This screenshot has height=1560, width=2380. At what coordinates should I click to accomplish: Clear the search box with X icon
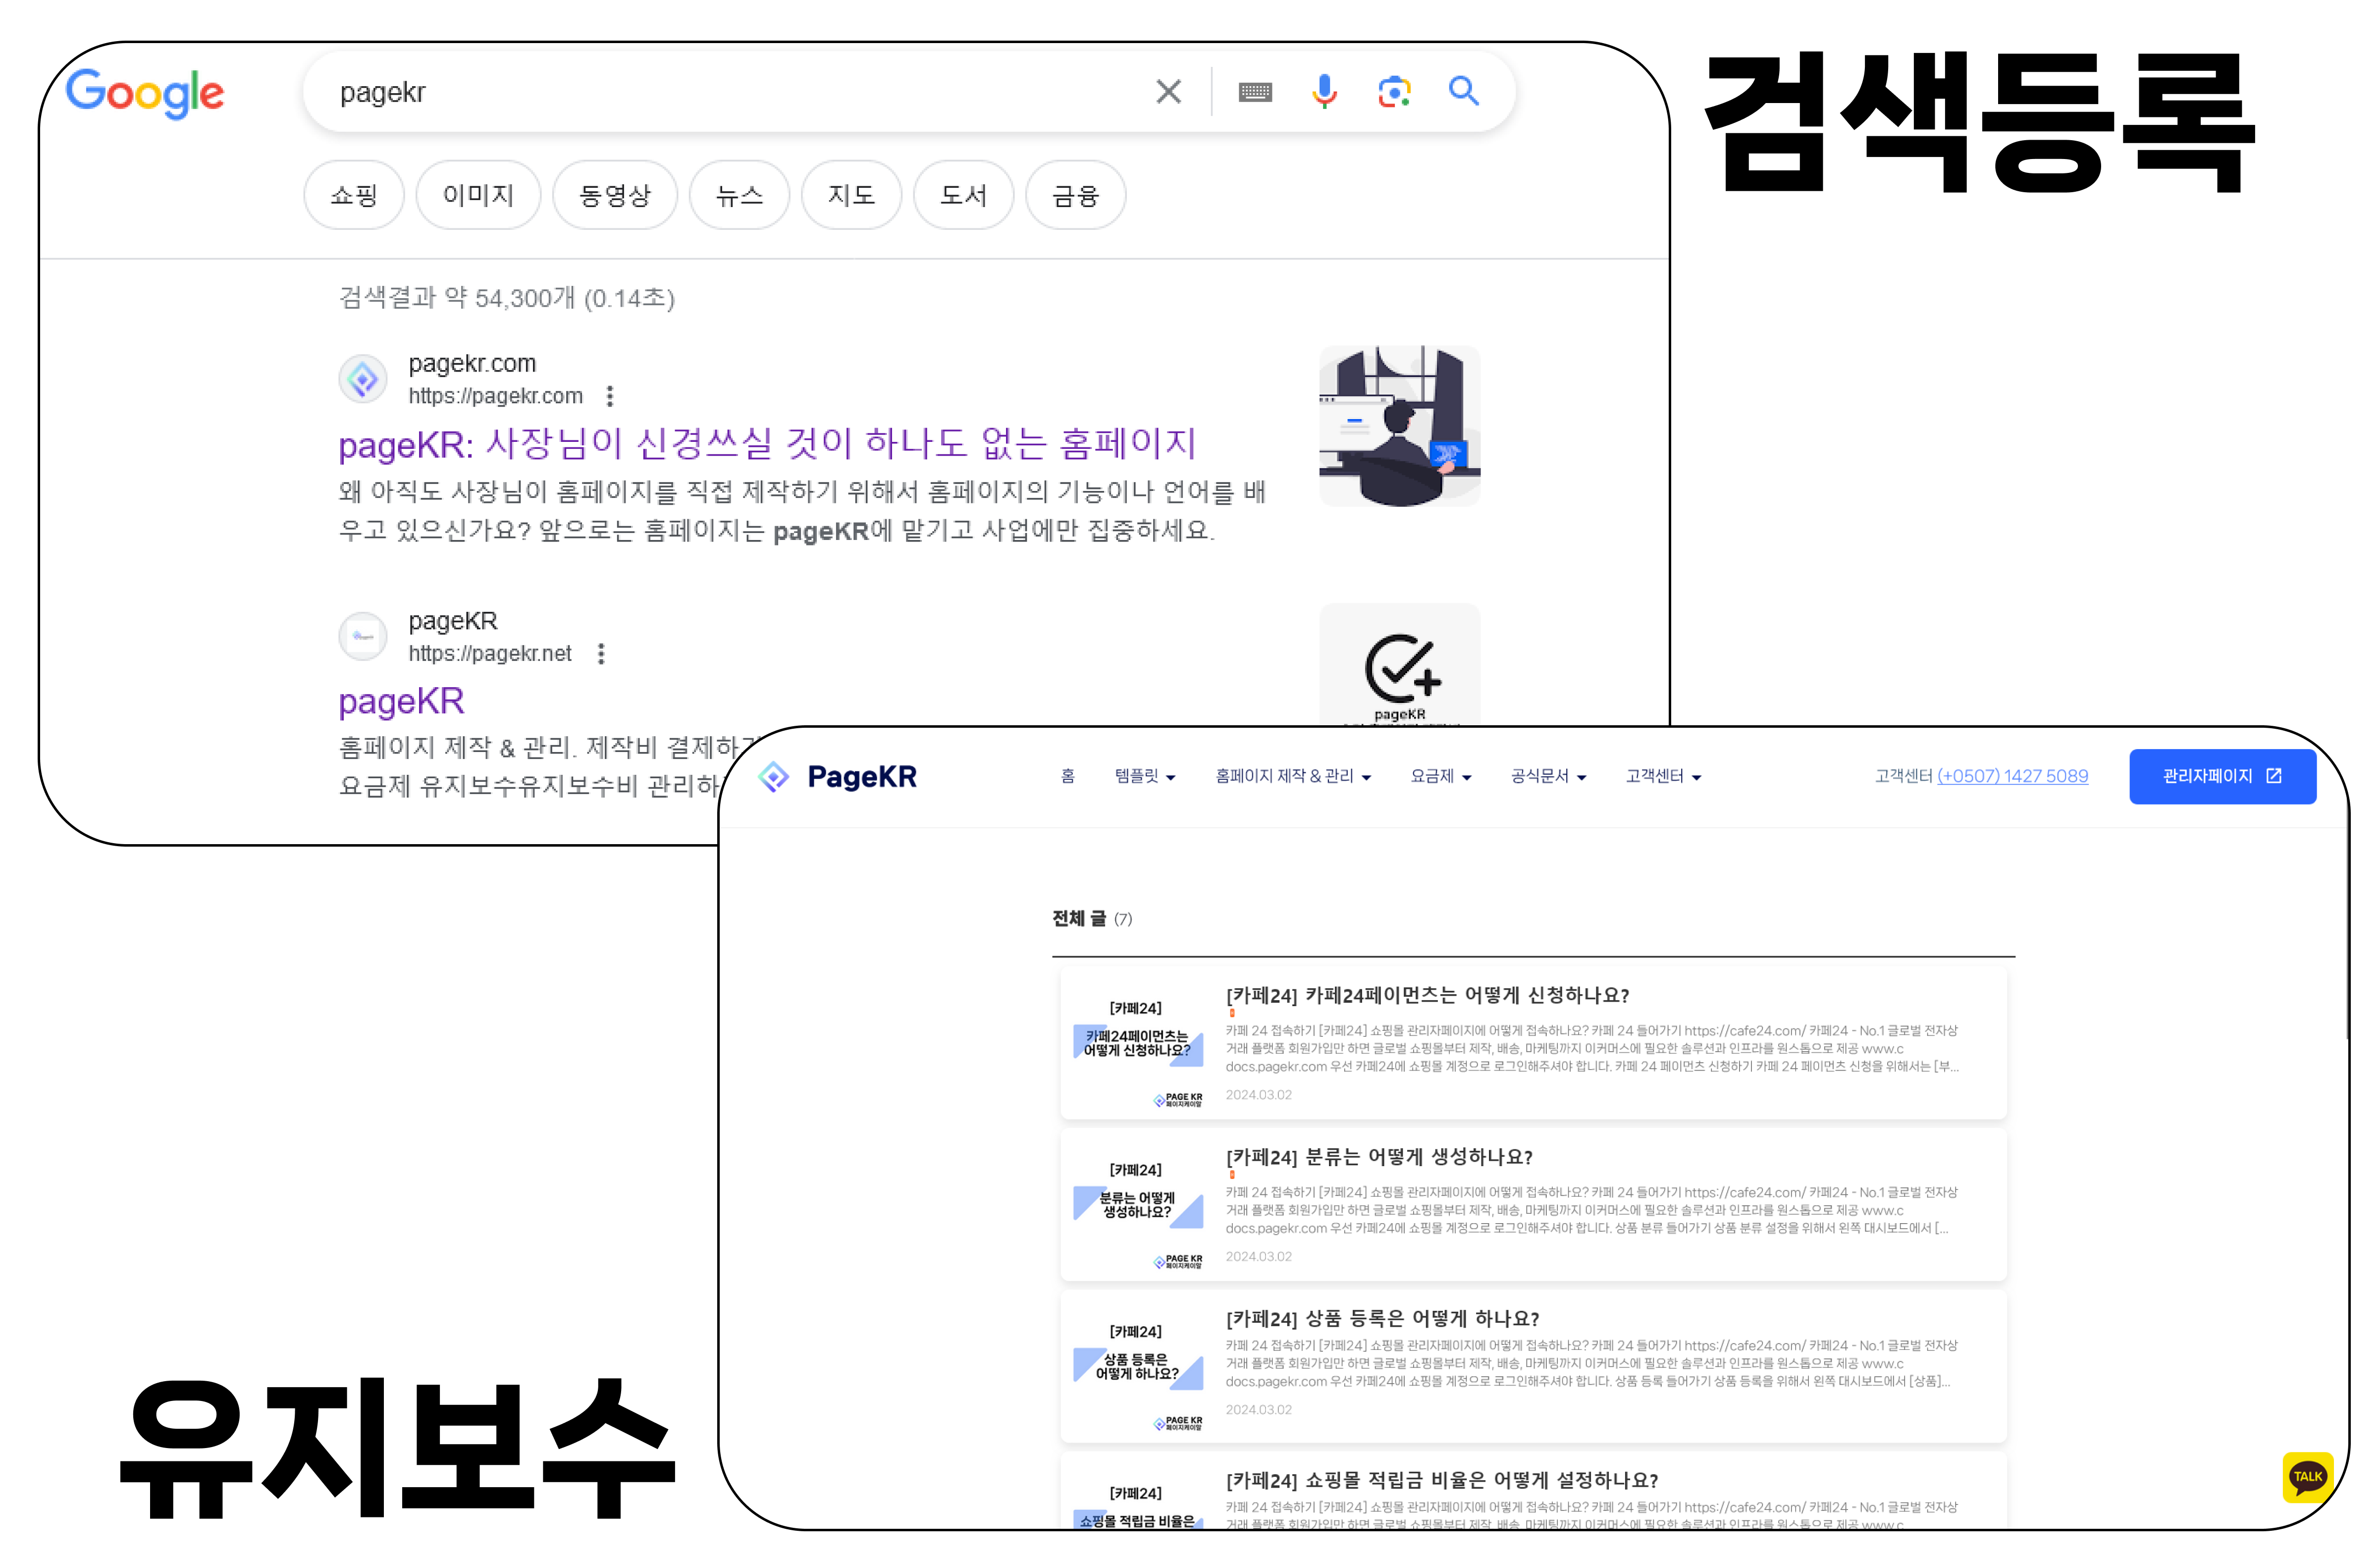click(x=1168, y=92)
